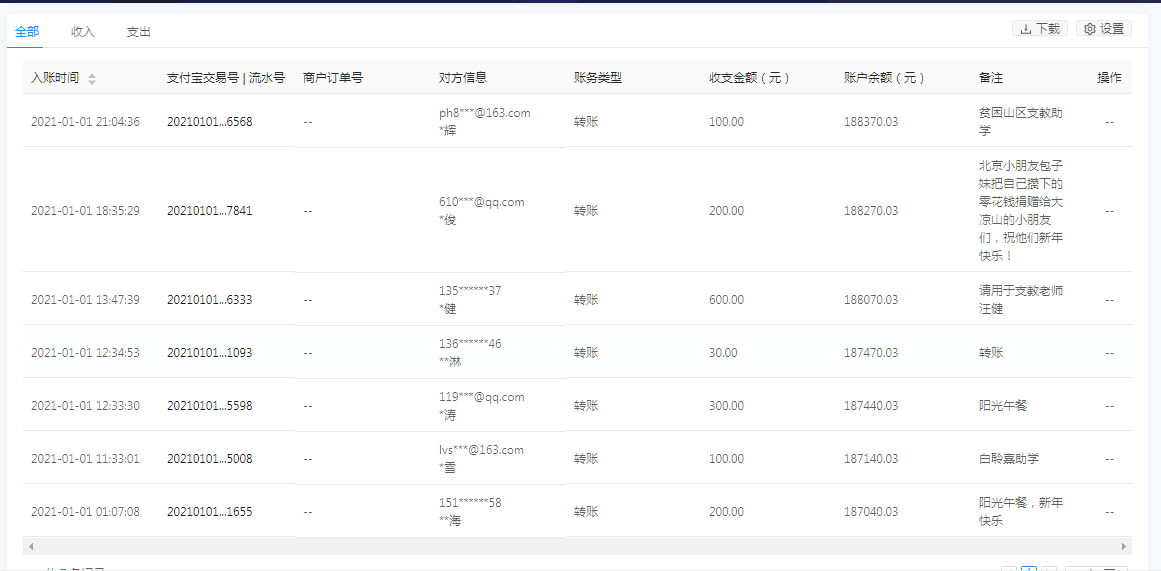Click counterparty ph8***@163.com
This screenshot has height=571, width=1161.
(484, 113)
